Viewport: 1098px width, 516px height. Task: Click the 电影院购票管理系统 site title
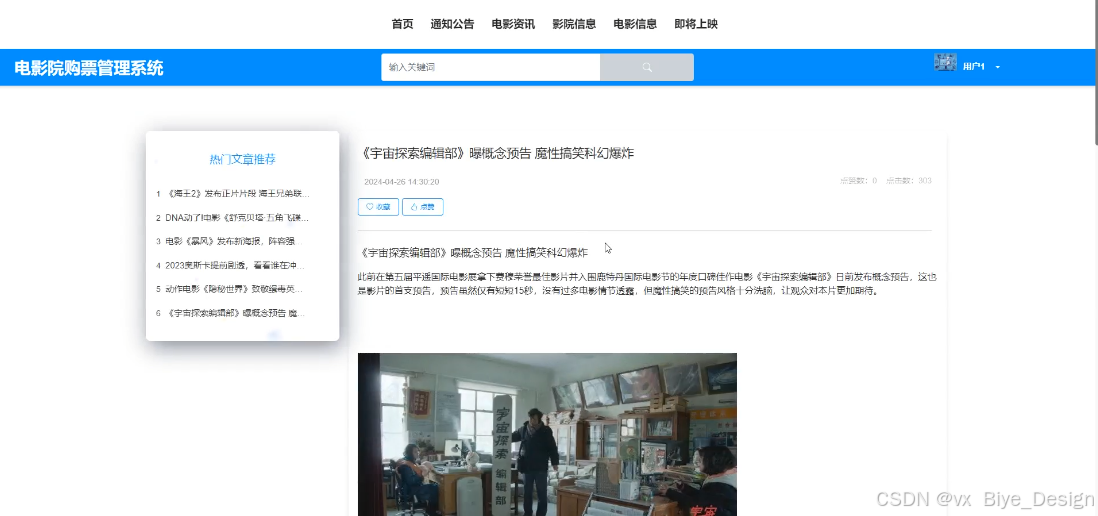tap(89, 68)
